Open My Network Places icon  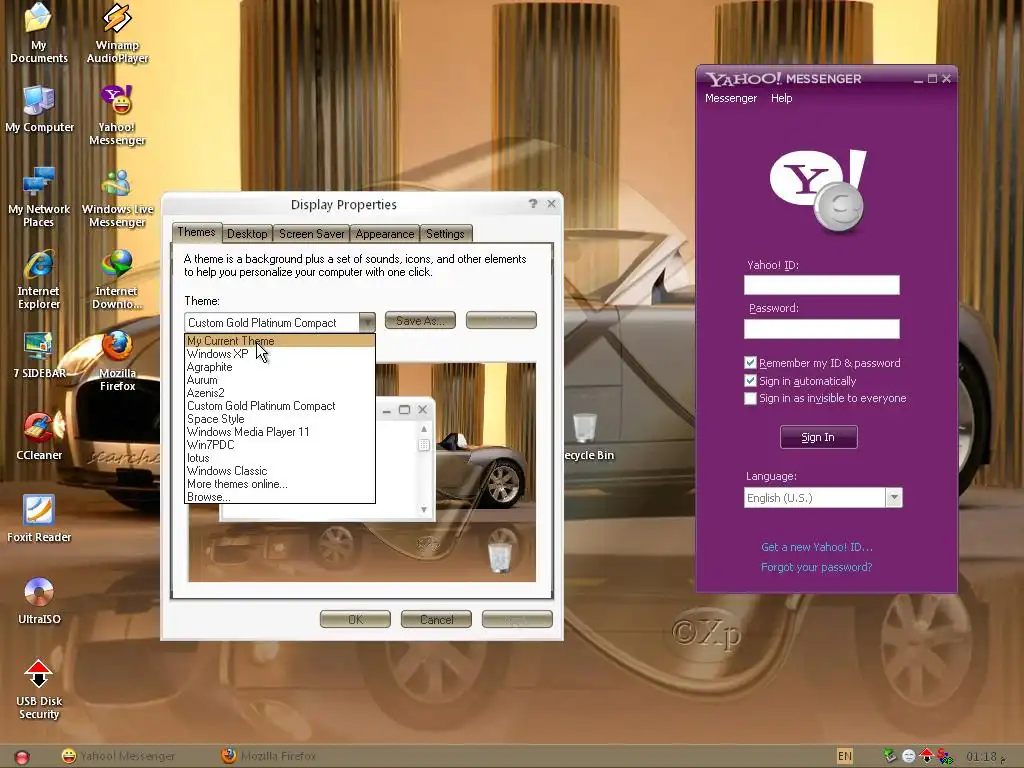39,197
